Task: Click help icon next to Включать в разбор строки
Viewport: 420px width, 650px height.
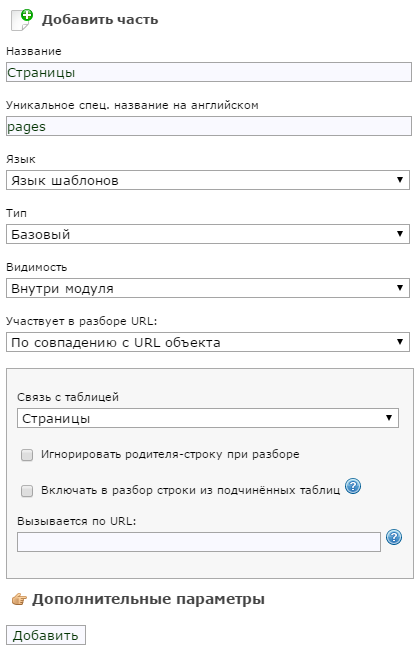Action: point(353,486)
